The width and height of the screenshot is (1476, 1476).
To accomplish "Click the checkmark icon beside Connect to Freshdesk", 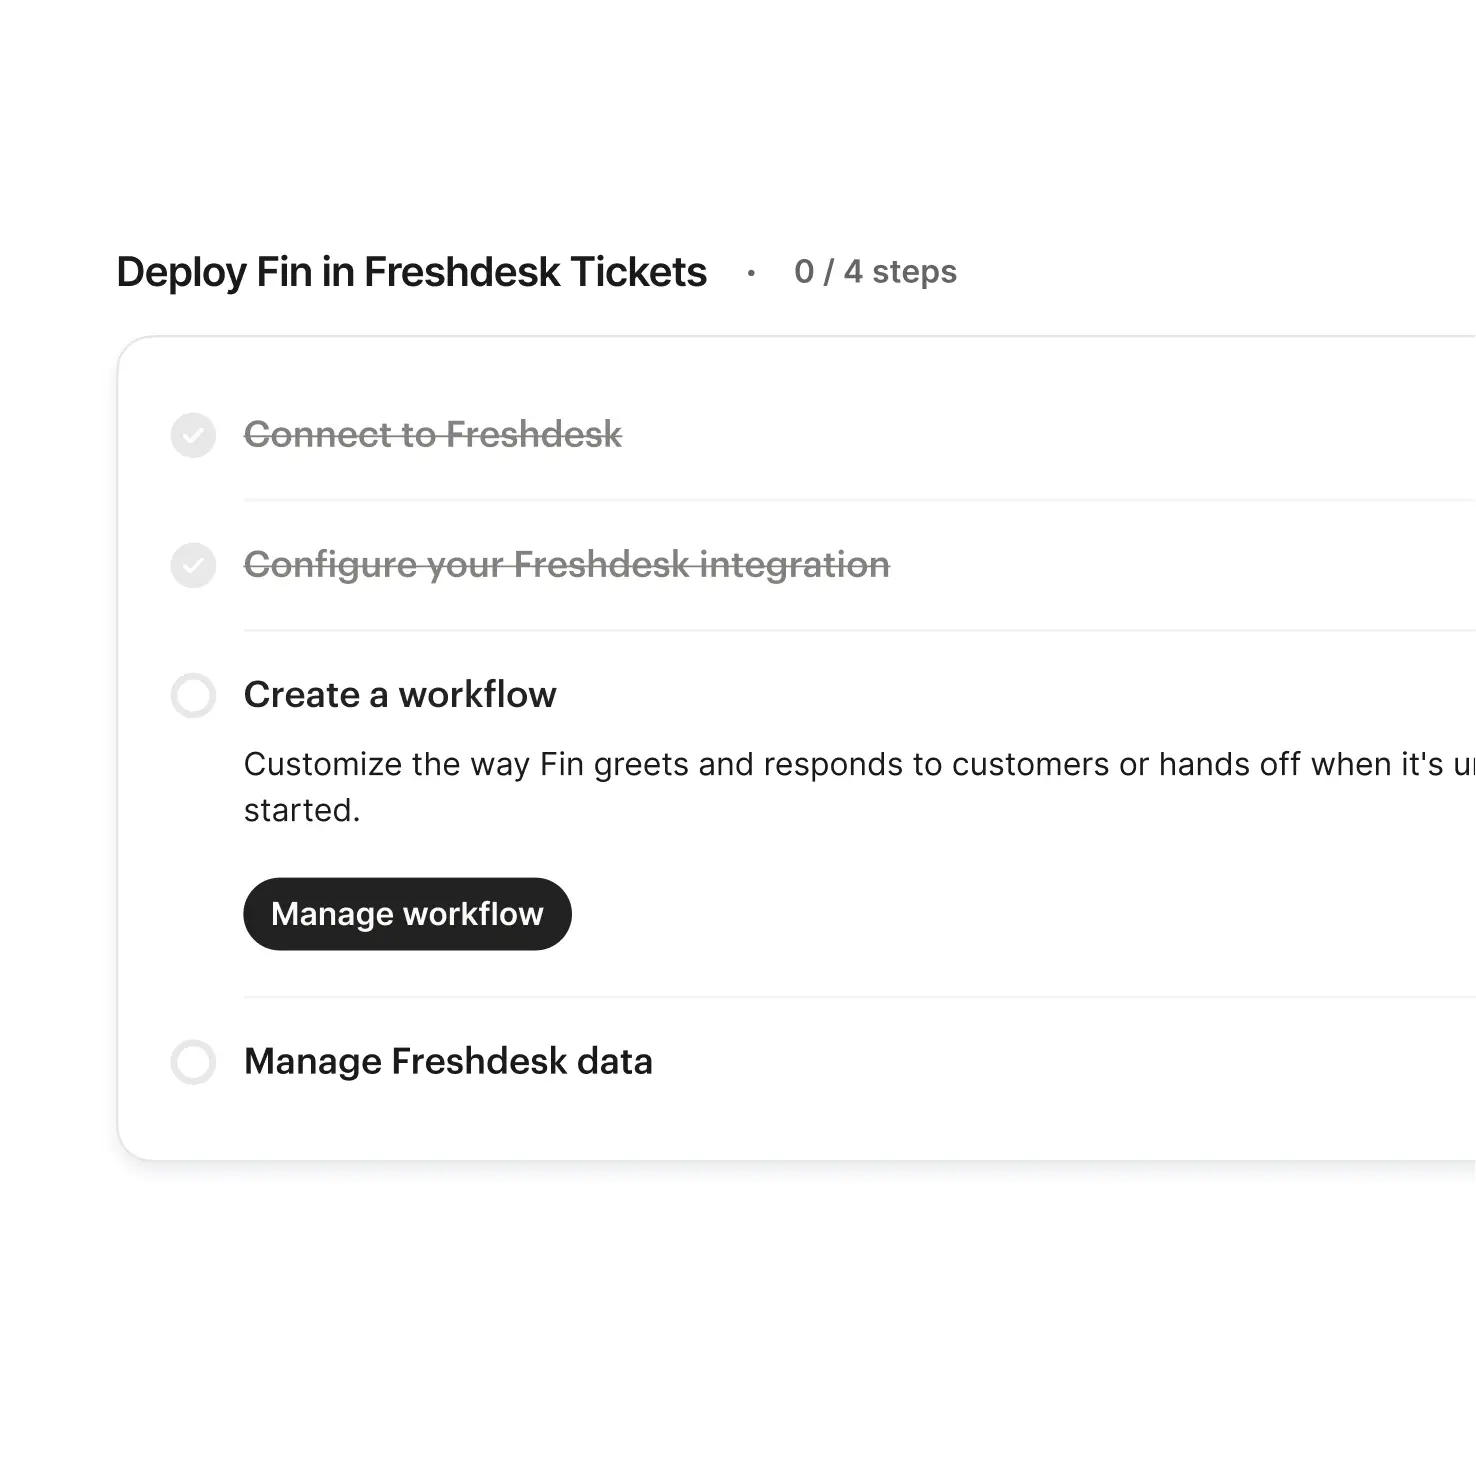I will coord(193,435).
